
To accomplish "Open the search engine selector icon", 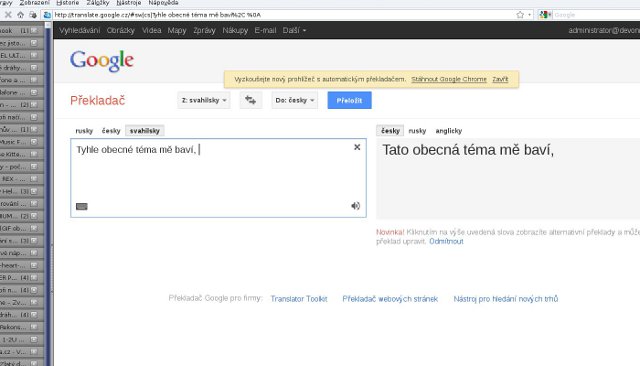I will (545, 15).
